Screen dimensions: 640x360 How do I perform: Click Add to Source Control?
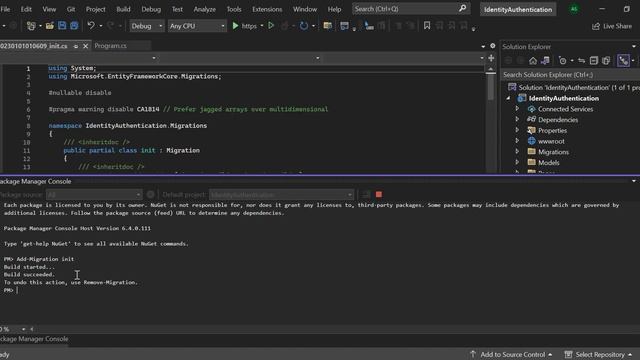pos(512,354)
